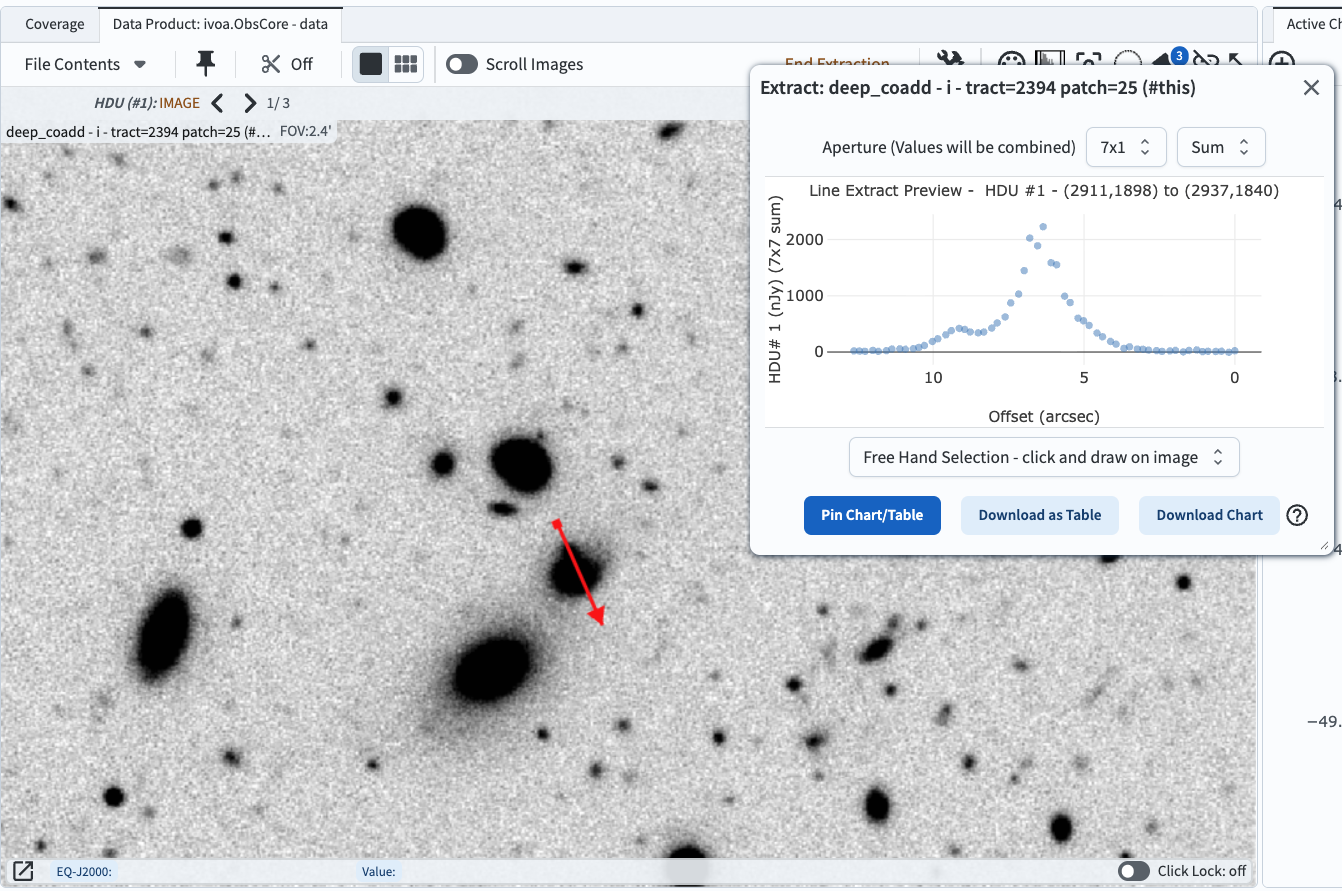This screenshot has width=1342, height=891.
Task: Close the Extract dialog
Action: tap(1311, 88)
